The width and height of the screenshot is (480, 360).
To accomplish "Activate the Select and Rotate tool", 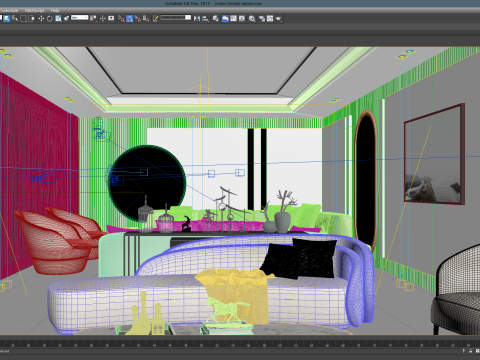I will click(49, 18).
